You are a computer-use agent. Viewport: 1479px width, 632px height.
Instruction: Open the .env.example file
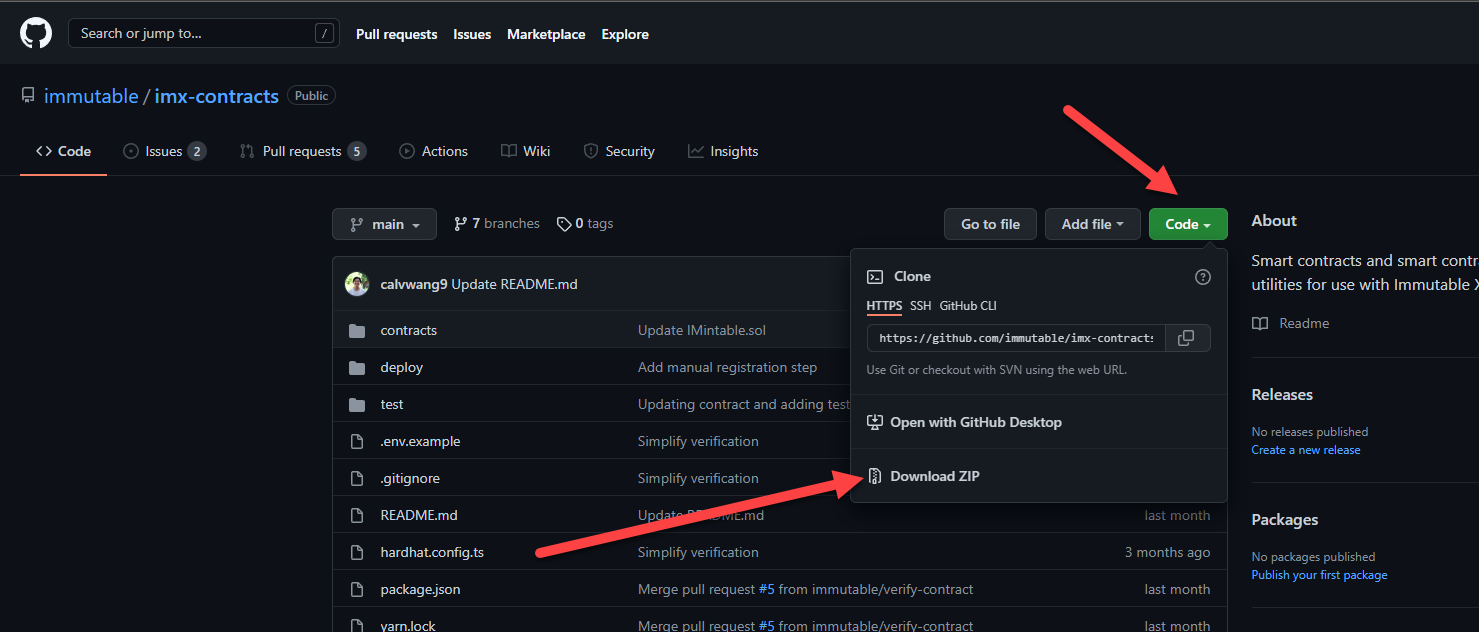point(420,441)
